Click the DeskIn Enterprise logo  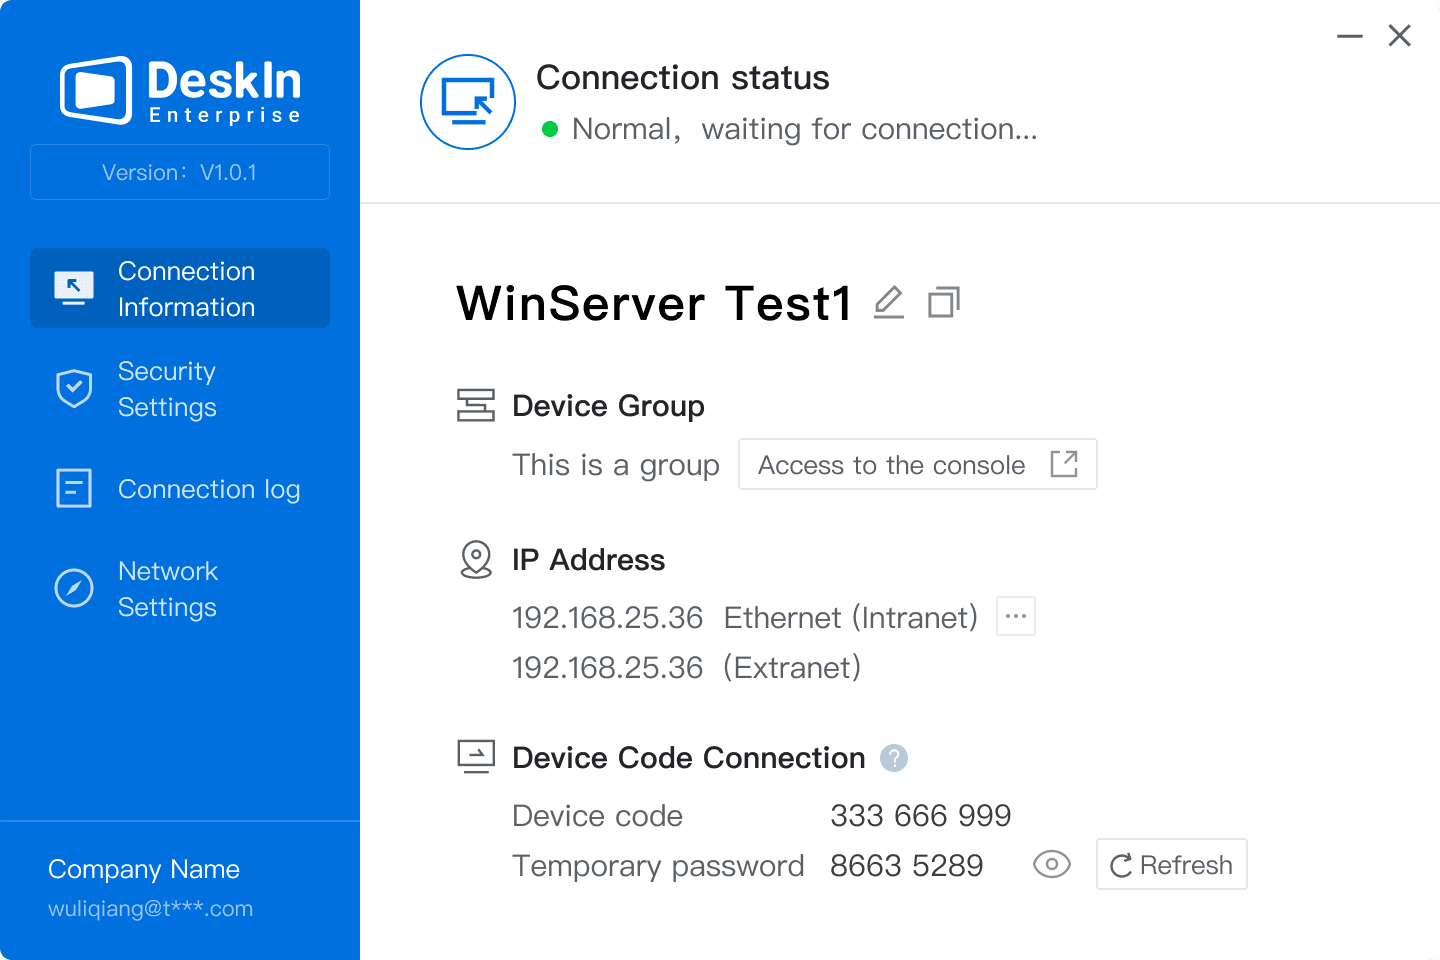[180, 90]
